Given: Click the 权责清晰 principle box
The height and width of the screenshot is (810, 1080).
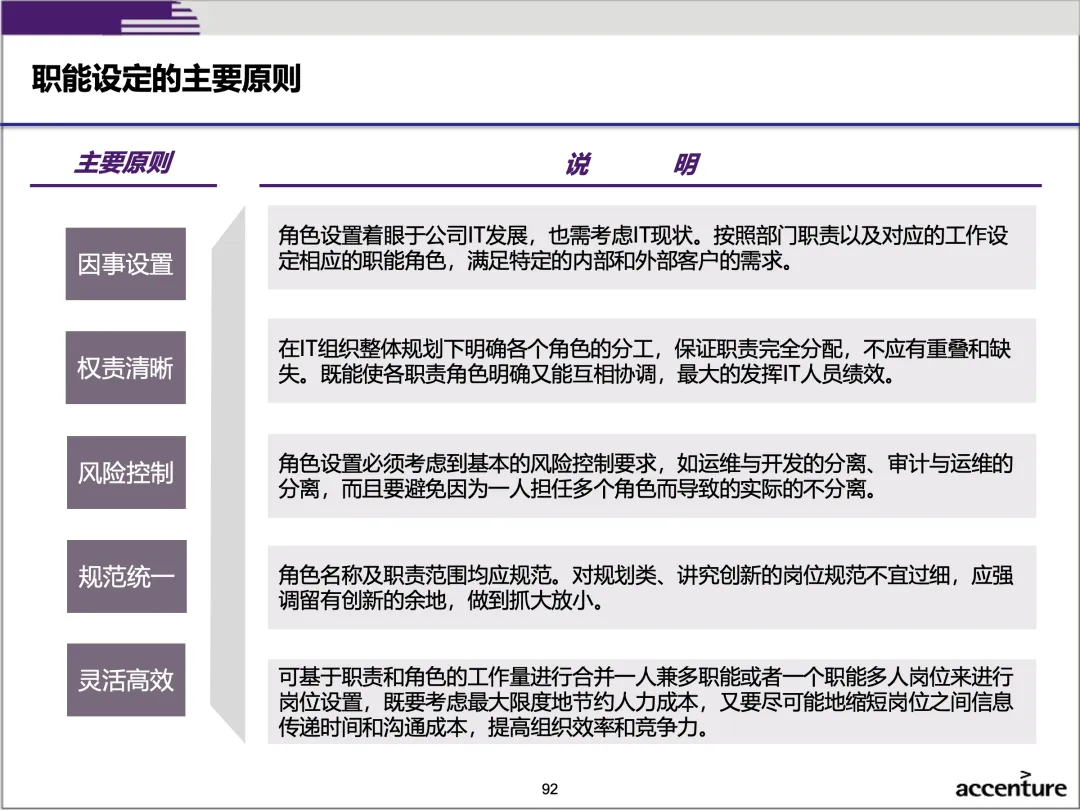Looking at the screenshot, I should click(x=126, y=367).
